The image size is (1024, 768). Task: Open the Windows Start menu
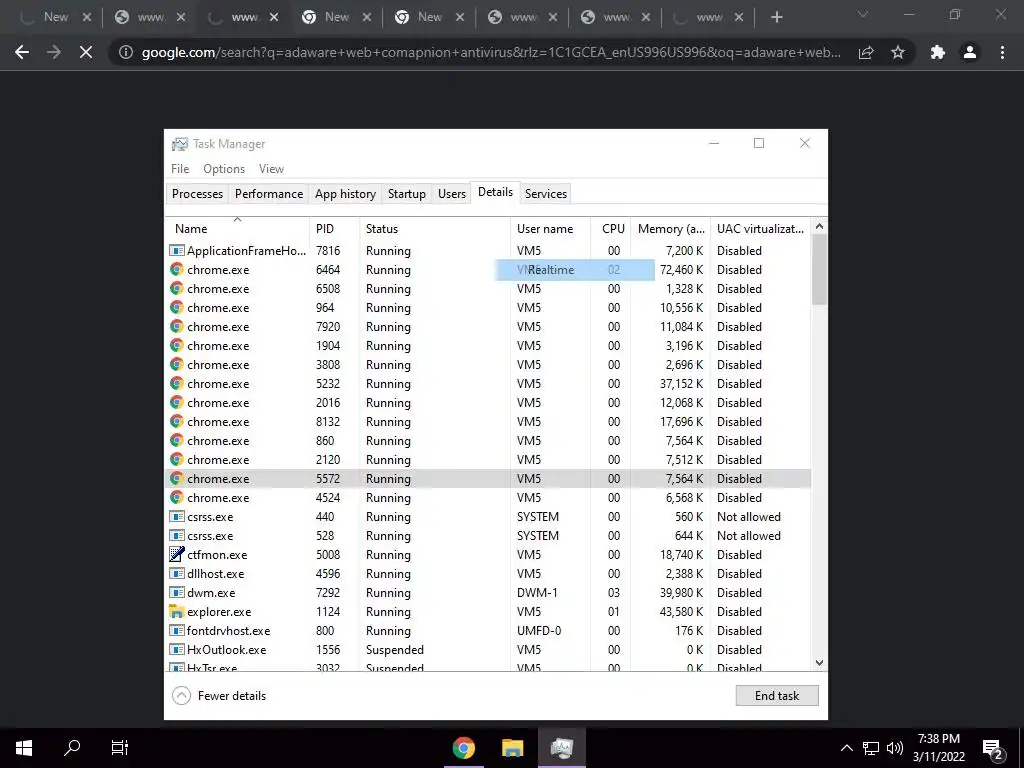tap(24, 748)
